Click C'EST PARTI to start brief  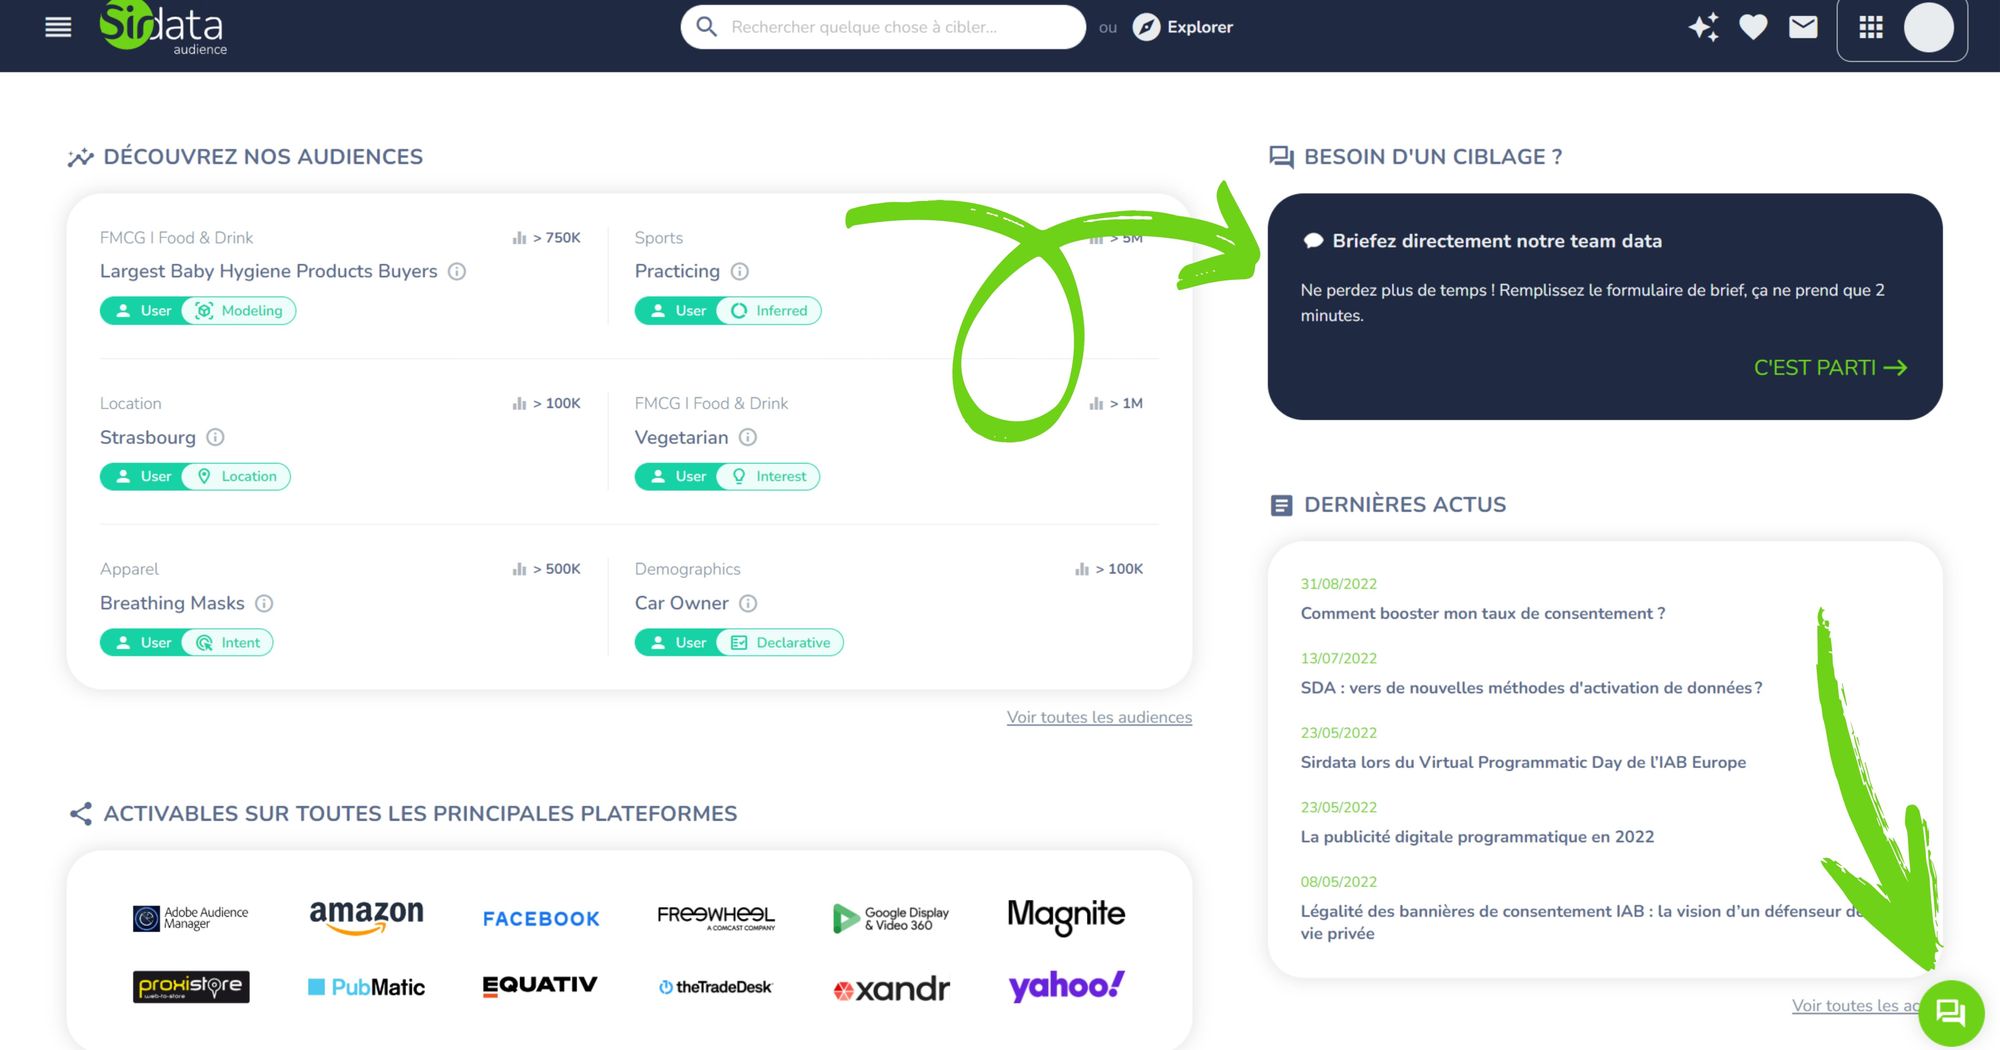point(1830,368)
